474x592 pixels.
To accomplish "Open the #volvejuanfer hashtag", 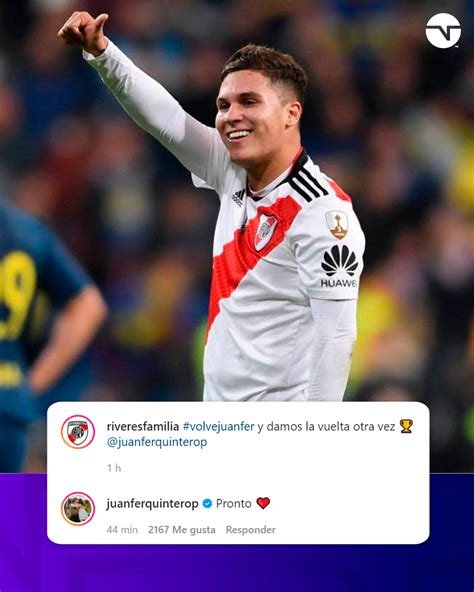I will point(218,427).
